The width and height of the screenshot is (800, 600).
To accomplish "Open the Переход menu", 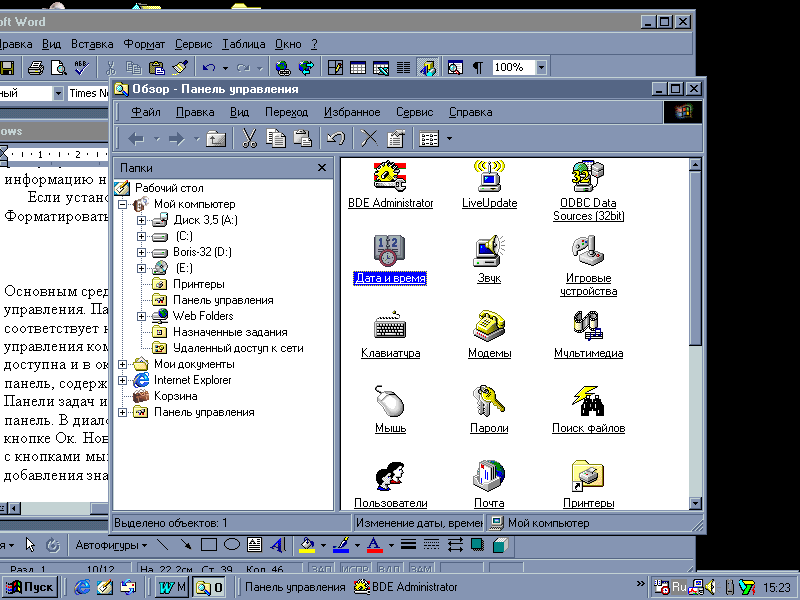I will (286, 112).
